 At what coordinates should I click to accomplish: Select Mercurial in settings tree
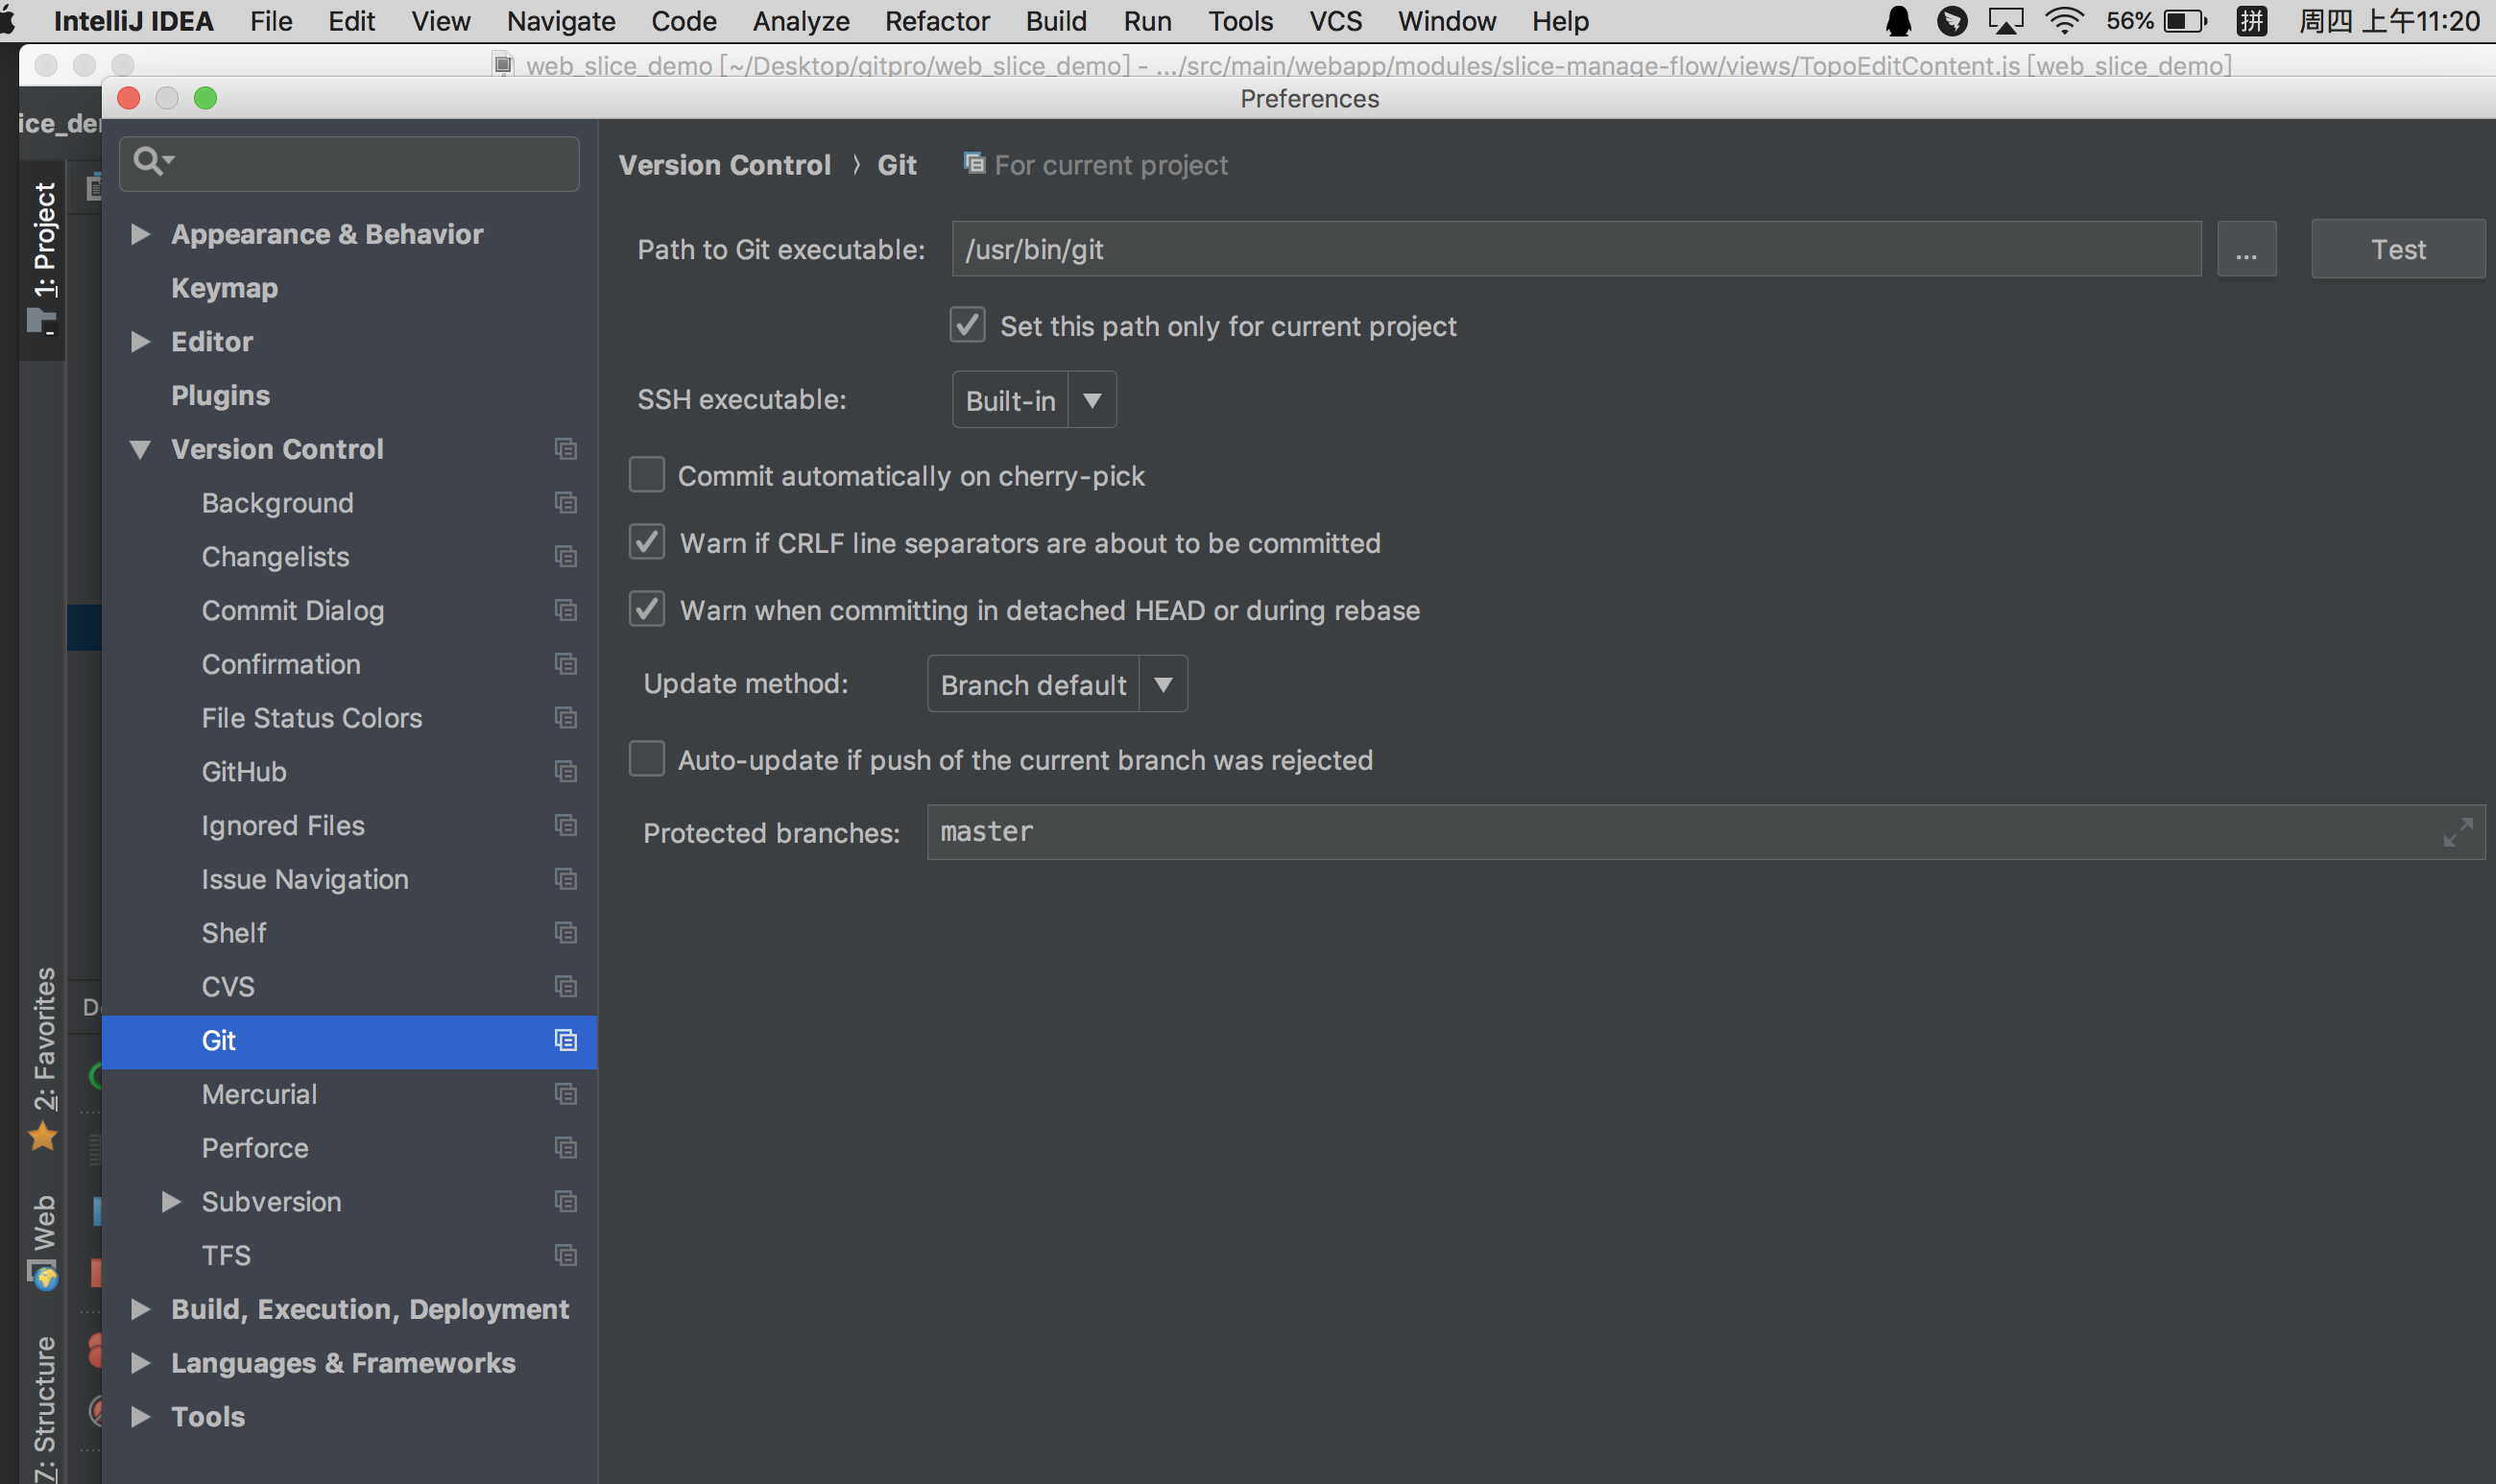(x=259, y=1094)
